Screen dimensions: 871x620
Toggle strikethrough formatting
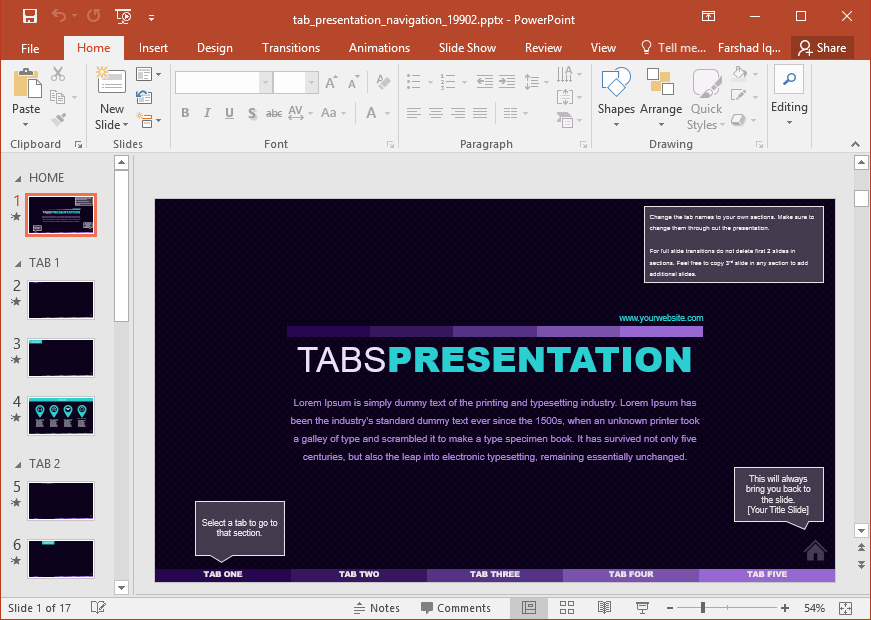pos(273,113)
